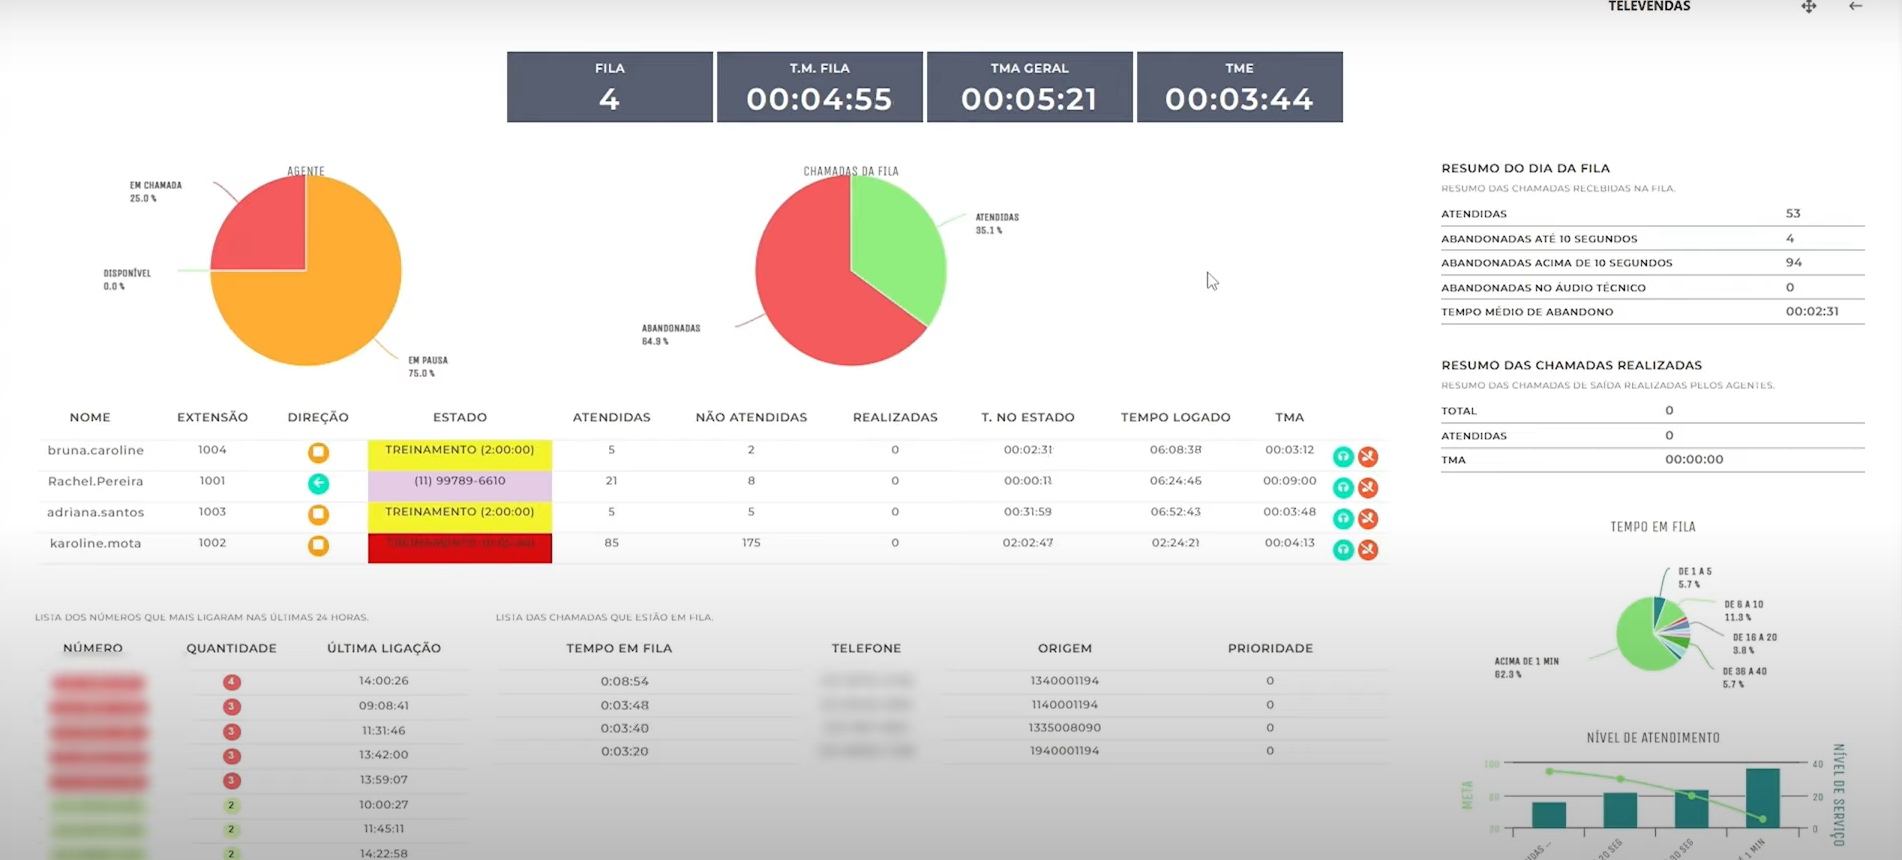Click the T. NO ESTADO column header
Viewport: 1902px width, 860px height.
tap(1028, 417)
